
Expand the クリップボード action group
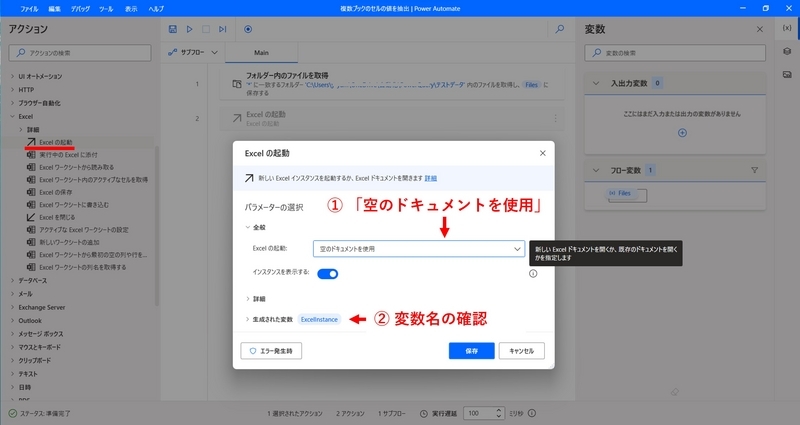(13, 361)
